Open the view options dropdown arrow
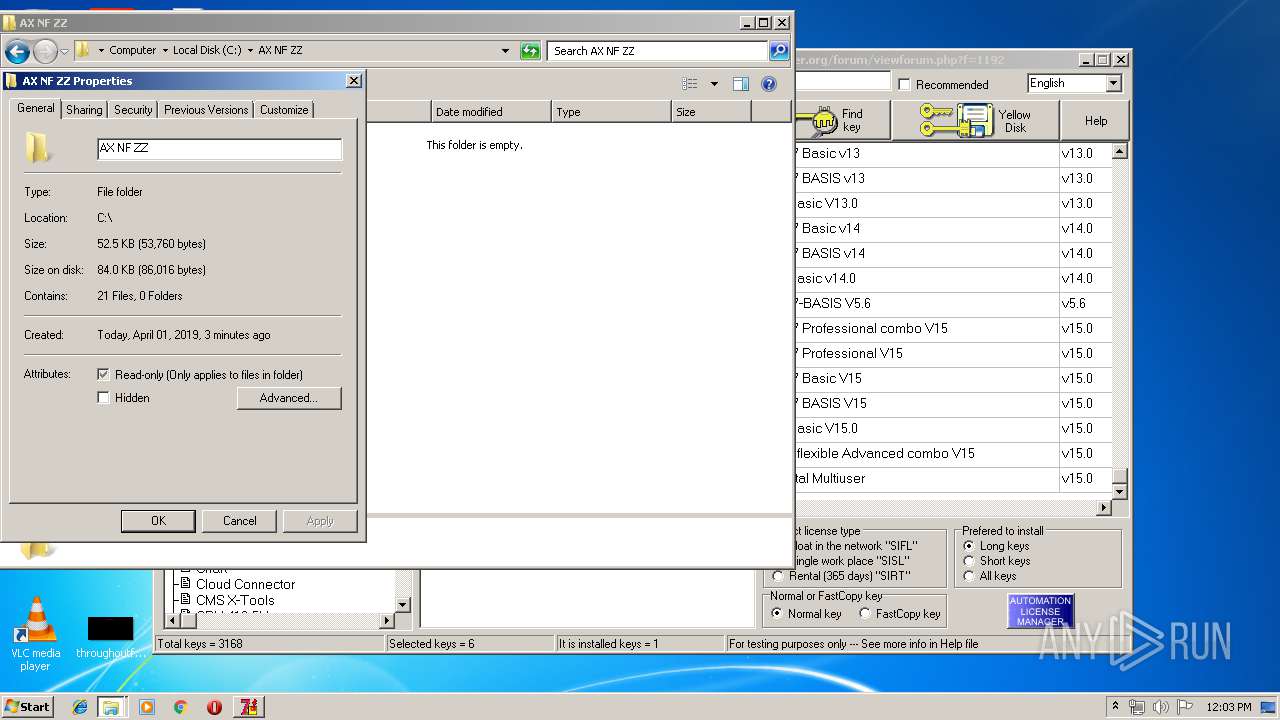The width and height of the screenshot is (1280, 720). [x=714, y=84]
